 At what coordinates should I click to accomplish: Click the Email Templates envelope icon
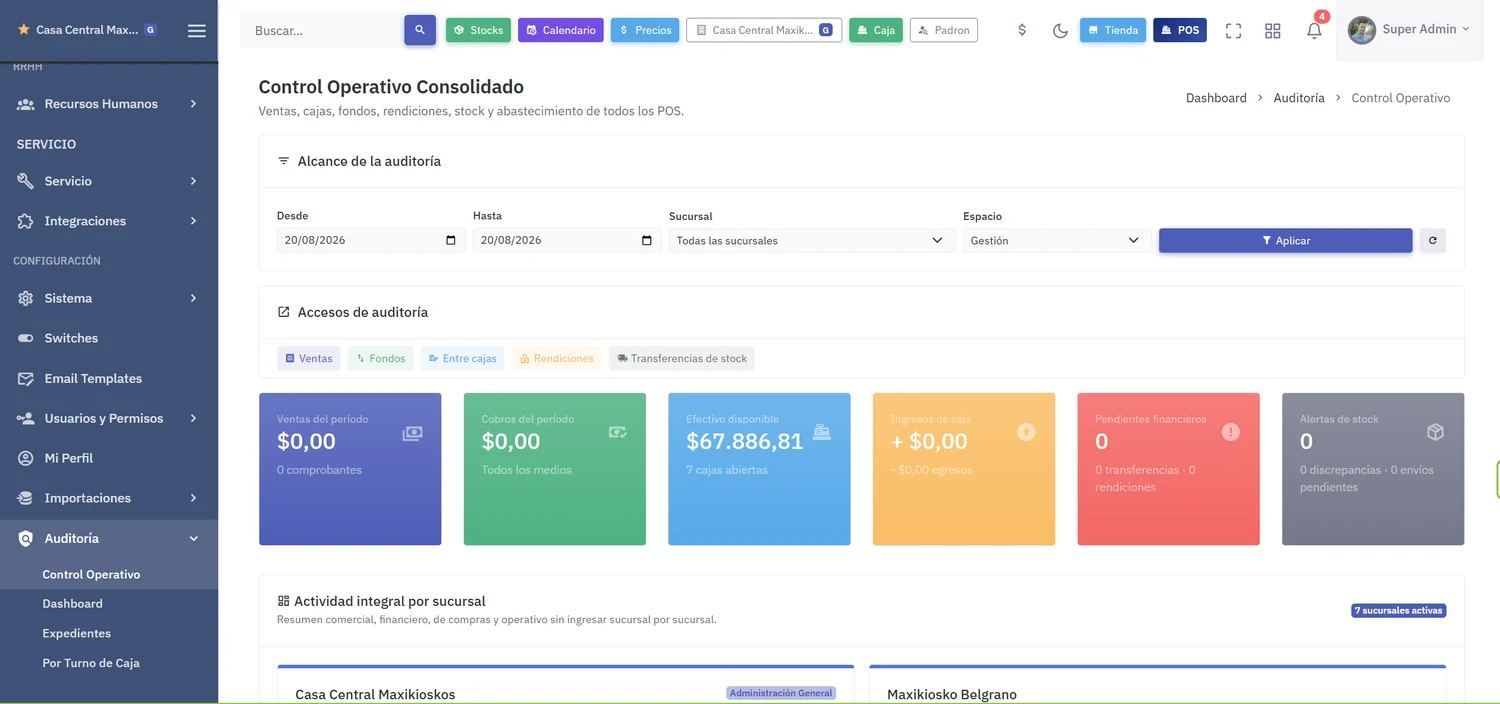26,378
